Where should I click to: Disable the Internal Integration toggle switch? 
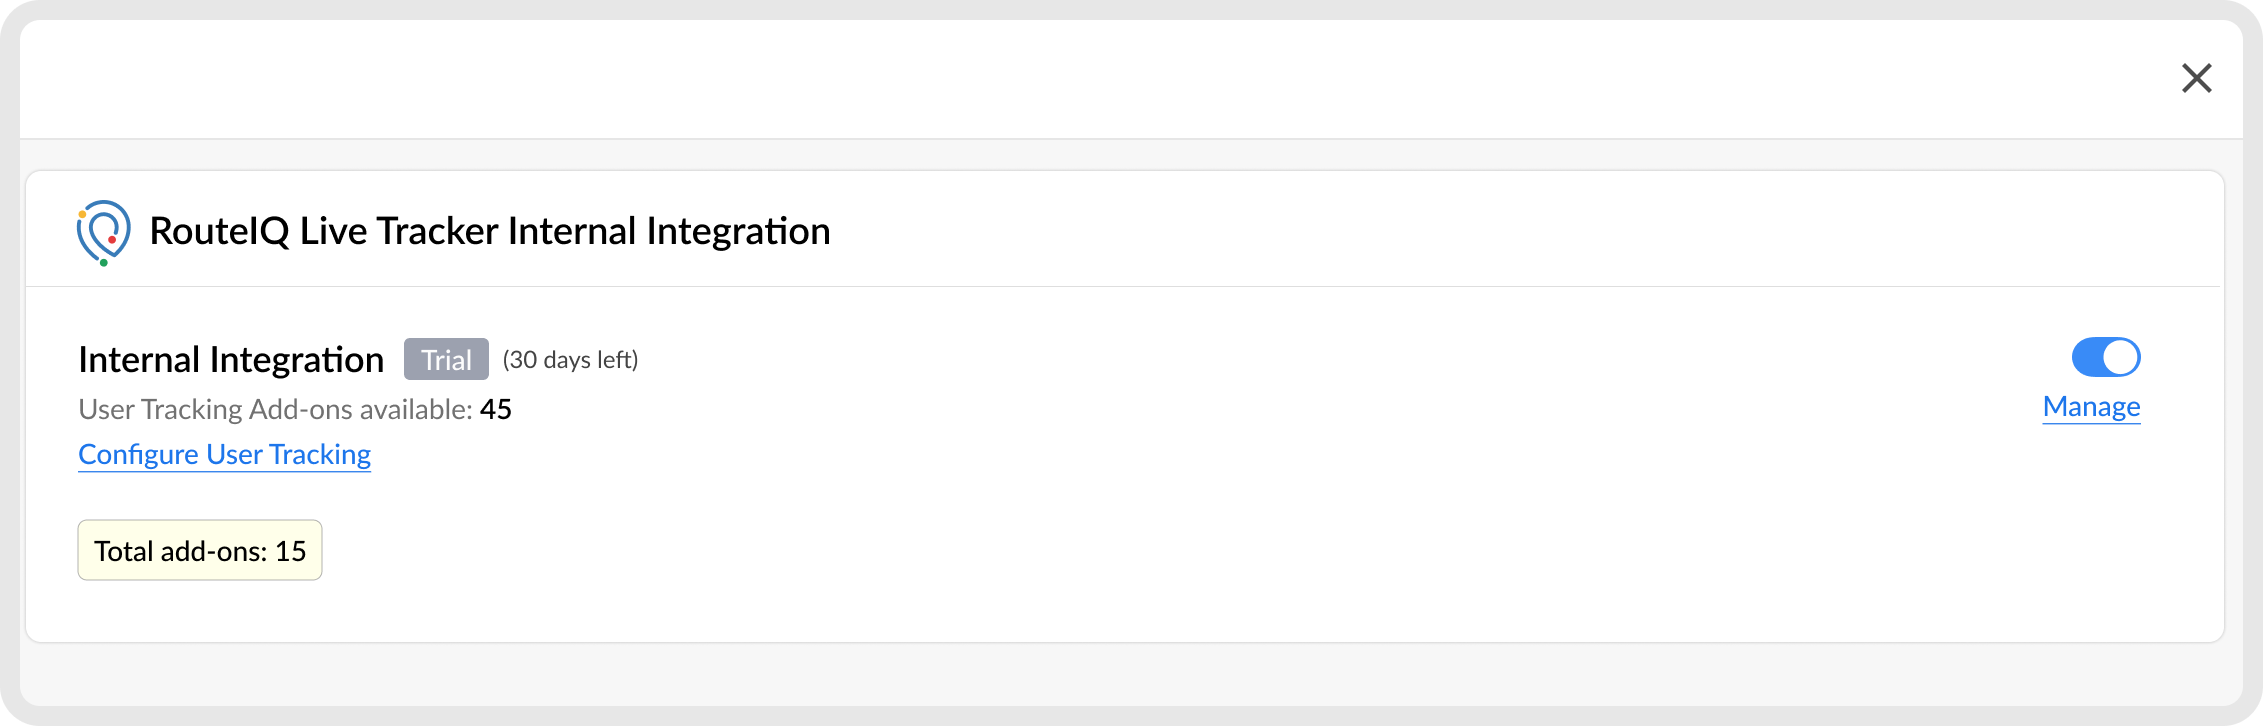(x=2105, y=357)
